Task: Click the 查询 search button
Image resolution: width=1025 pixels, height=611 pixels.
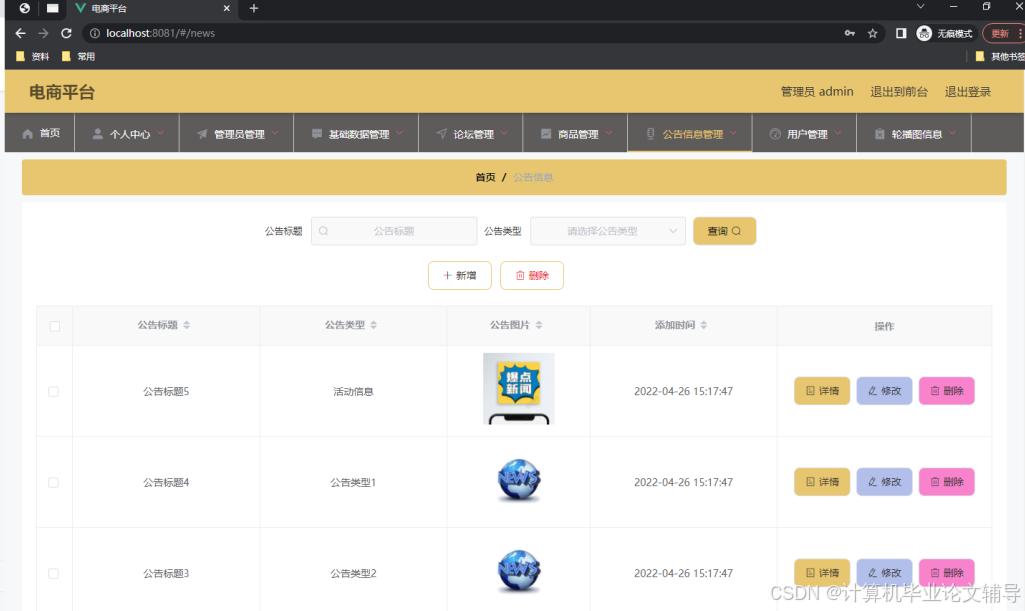Action: (x=724, y=231)
